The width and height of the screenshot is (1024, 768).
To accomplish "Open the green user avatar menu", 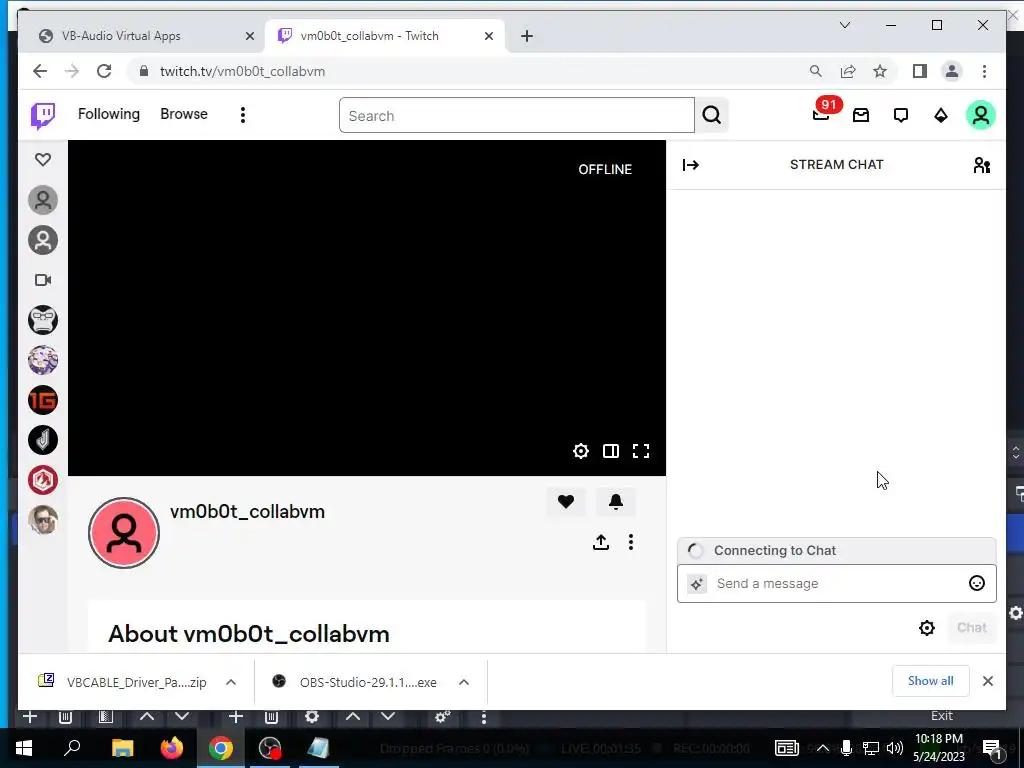I will tap(980, 115).
